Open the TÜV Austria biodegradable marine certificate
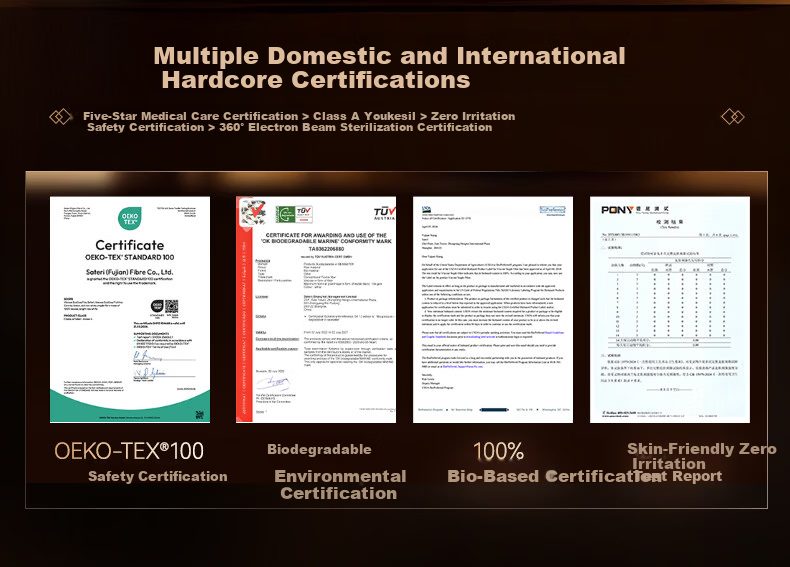This screenshot has width=790, height=567. point(316,309)
